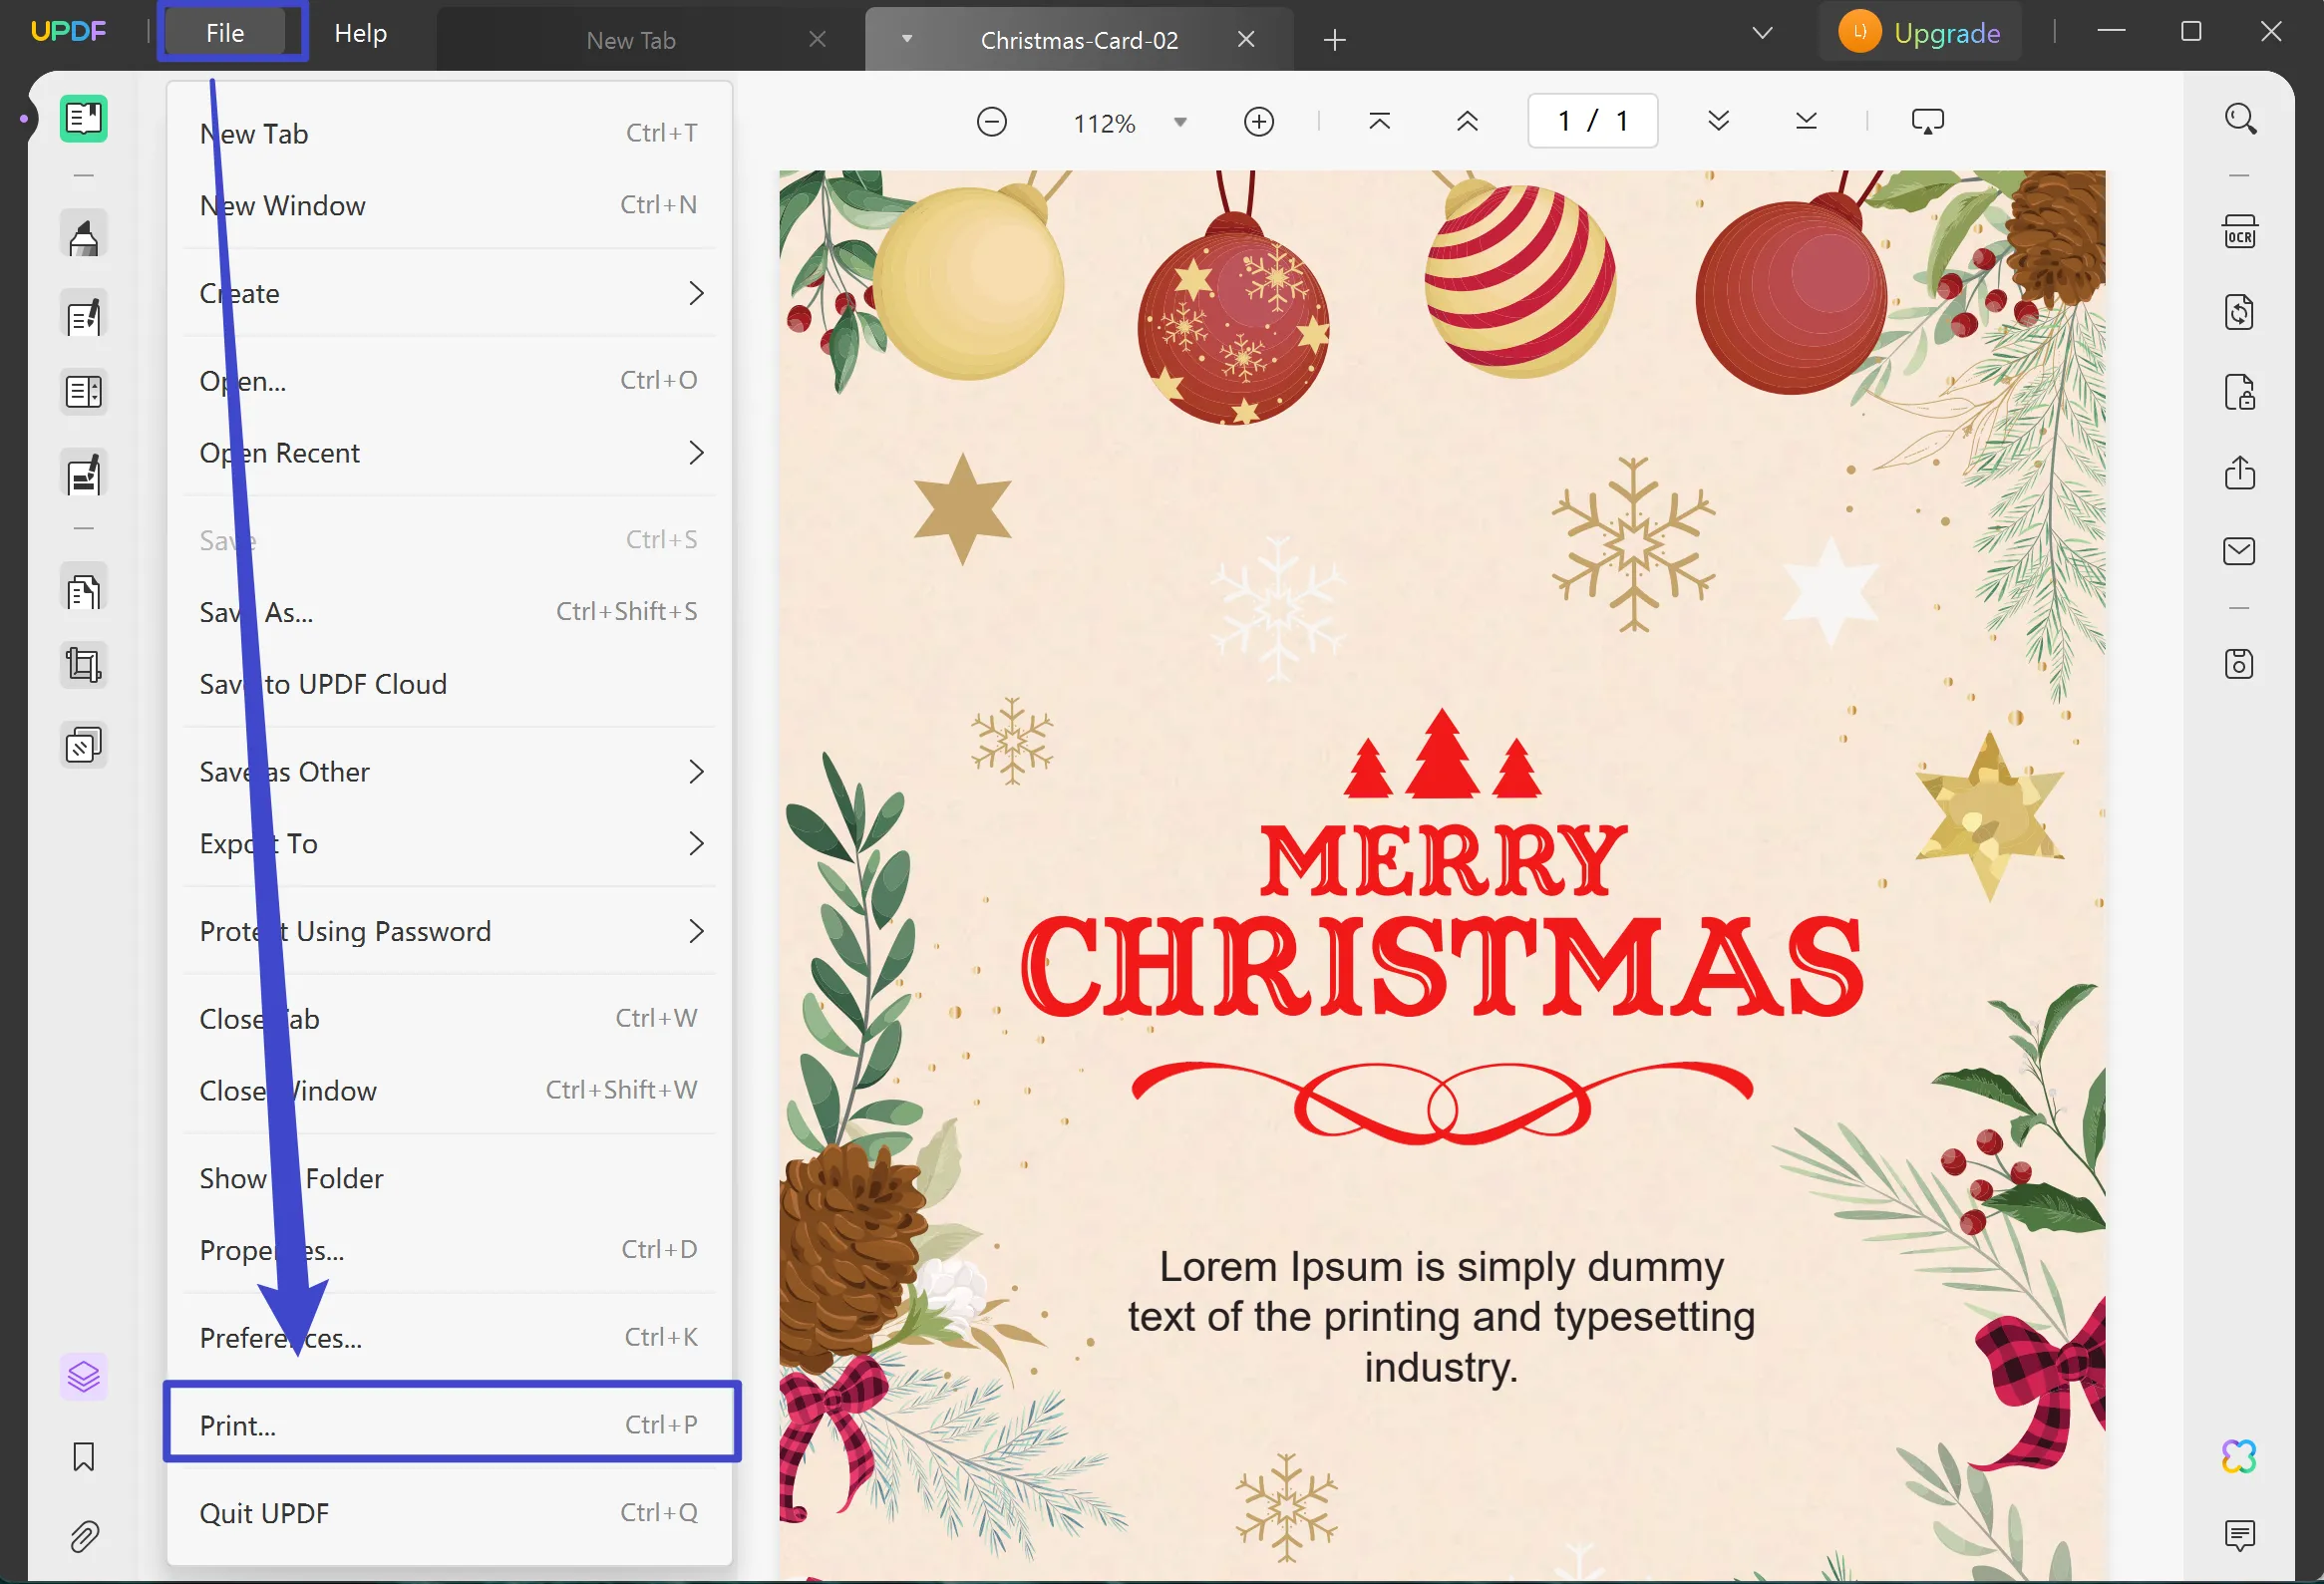The height and width of the screenshot is (1584, 2324).
Task: Select the Crop Pages tool
Action: tap(83, 664)
